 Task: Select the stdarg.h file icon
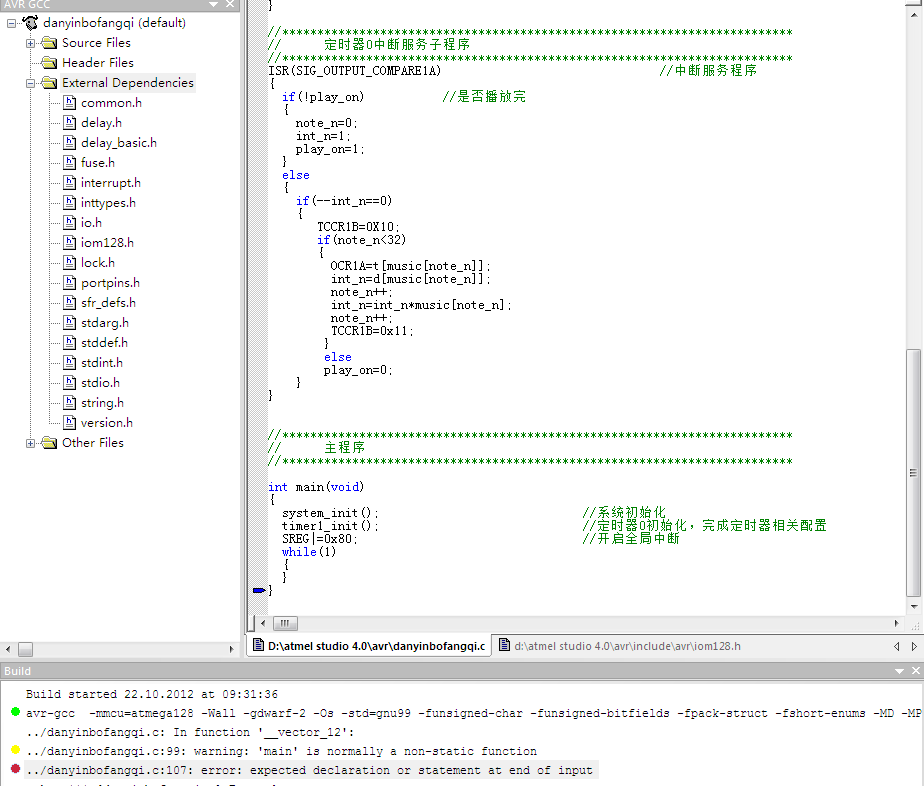tap(70, 323)
